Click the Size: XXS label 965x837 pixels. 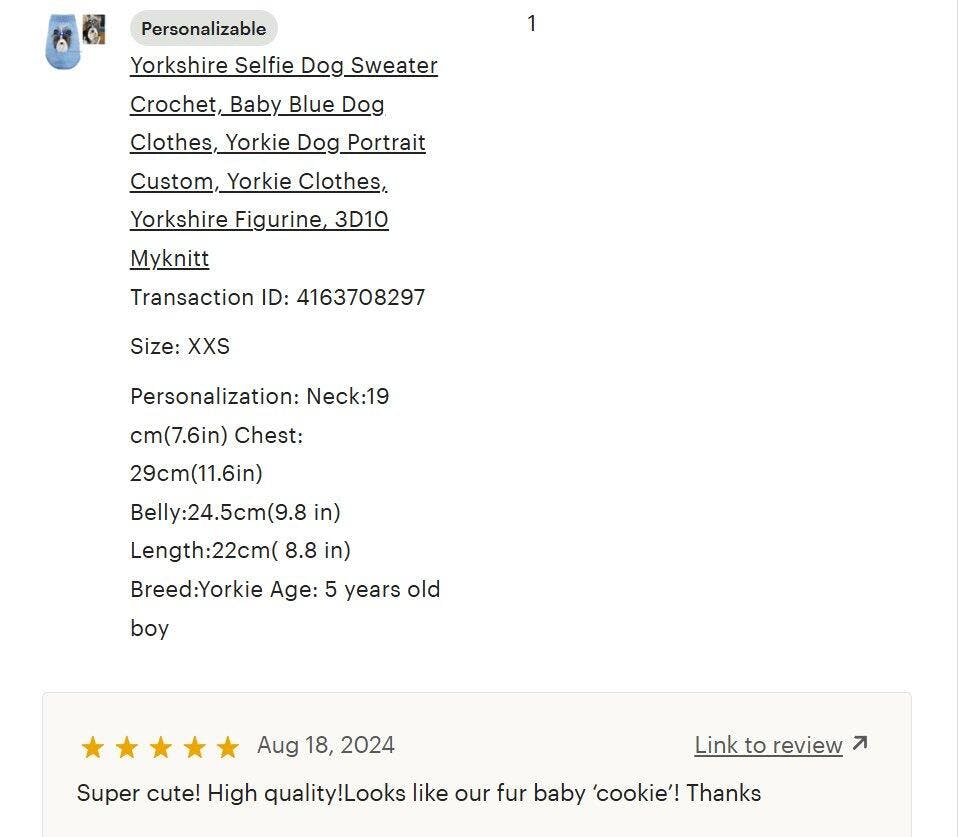click(x=180, y=347)
